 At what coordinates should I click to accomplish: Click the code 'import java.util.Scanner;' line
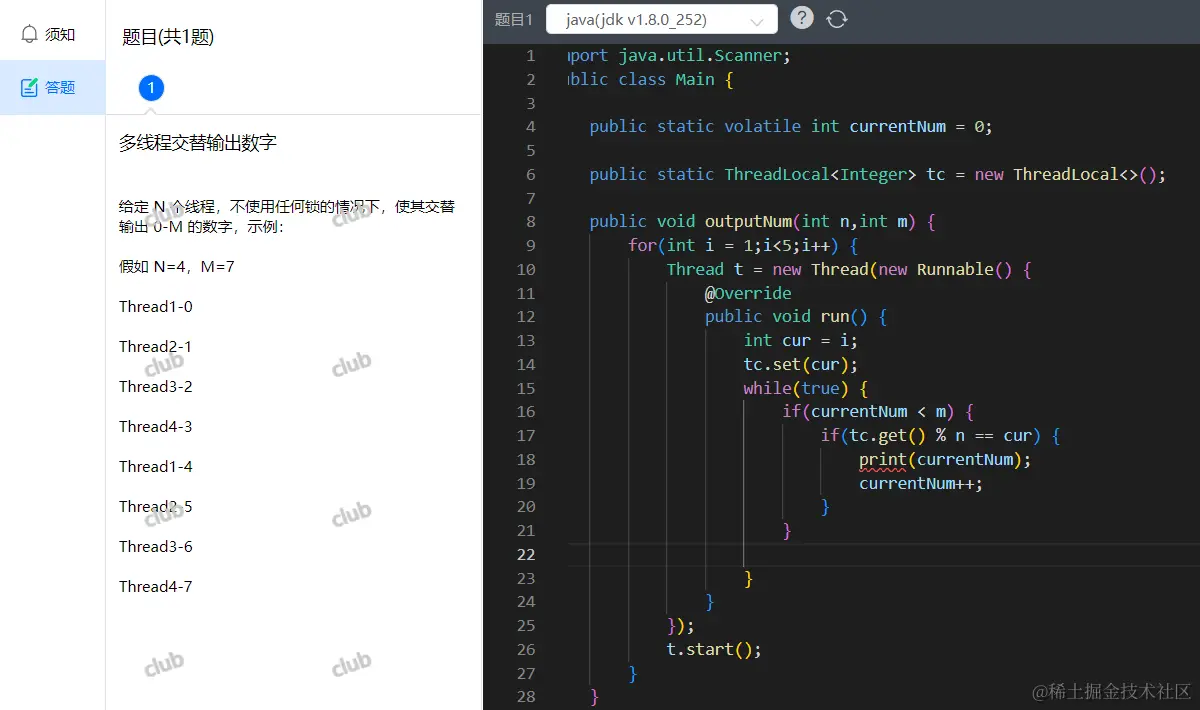679,56
